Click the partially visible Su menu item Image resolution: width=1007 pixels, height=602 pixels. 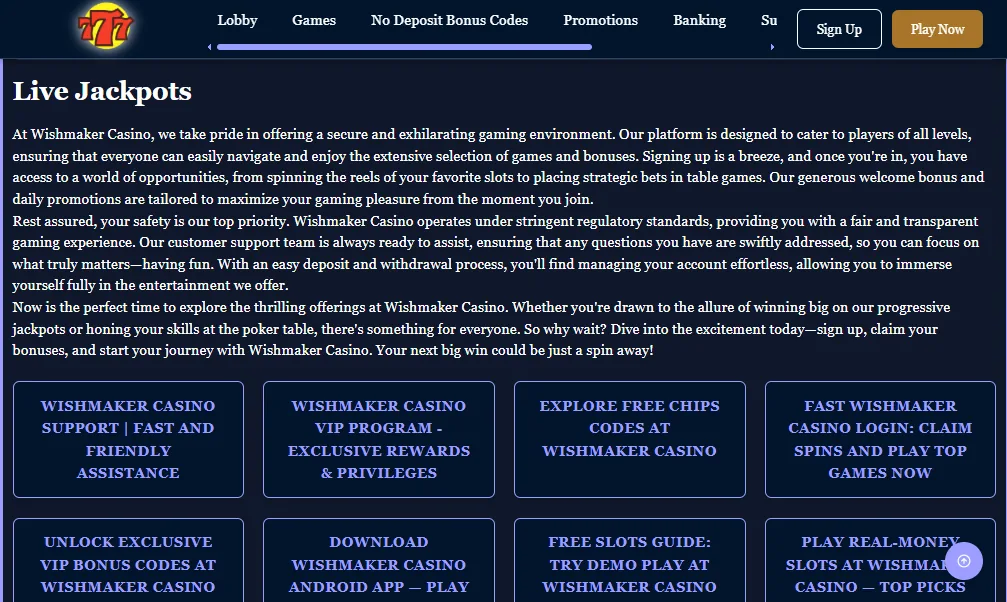pos(769,20)
